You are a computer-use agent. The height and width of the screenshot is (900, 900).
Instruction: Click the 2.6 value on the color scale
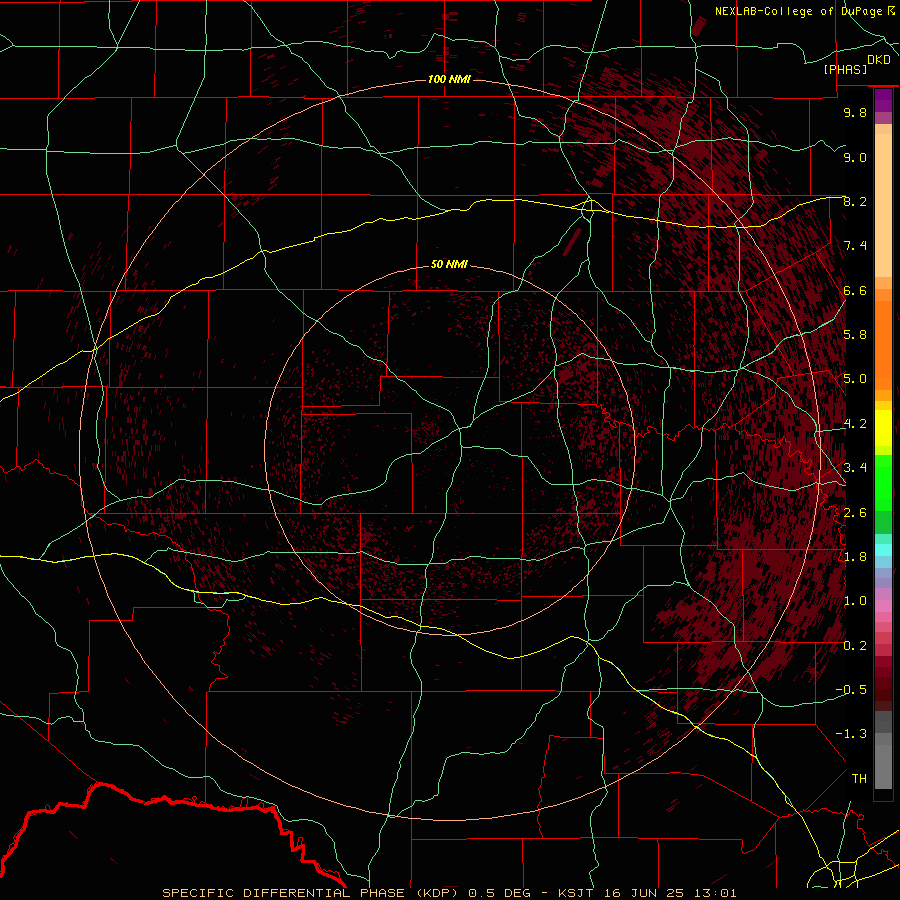855,513
